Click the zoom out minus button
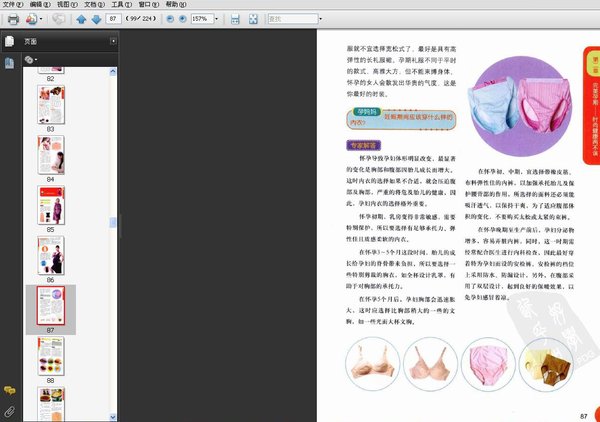Screen dimensions: 600x422 click(x=168, y=19)
